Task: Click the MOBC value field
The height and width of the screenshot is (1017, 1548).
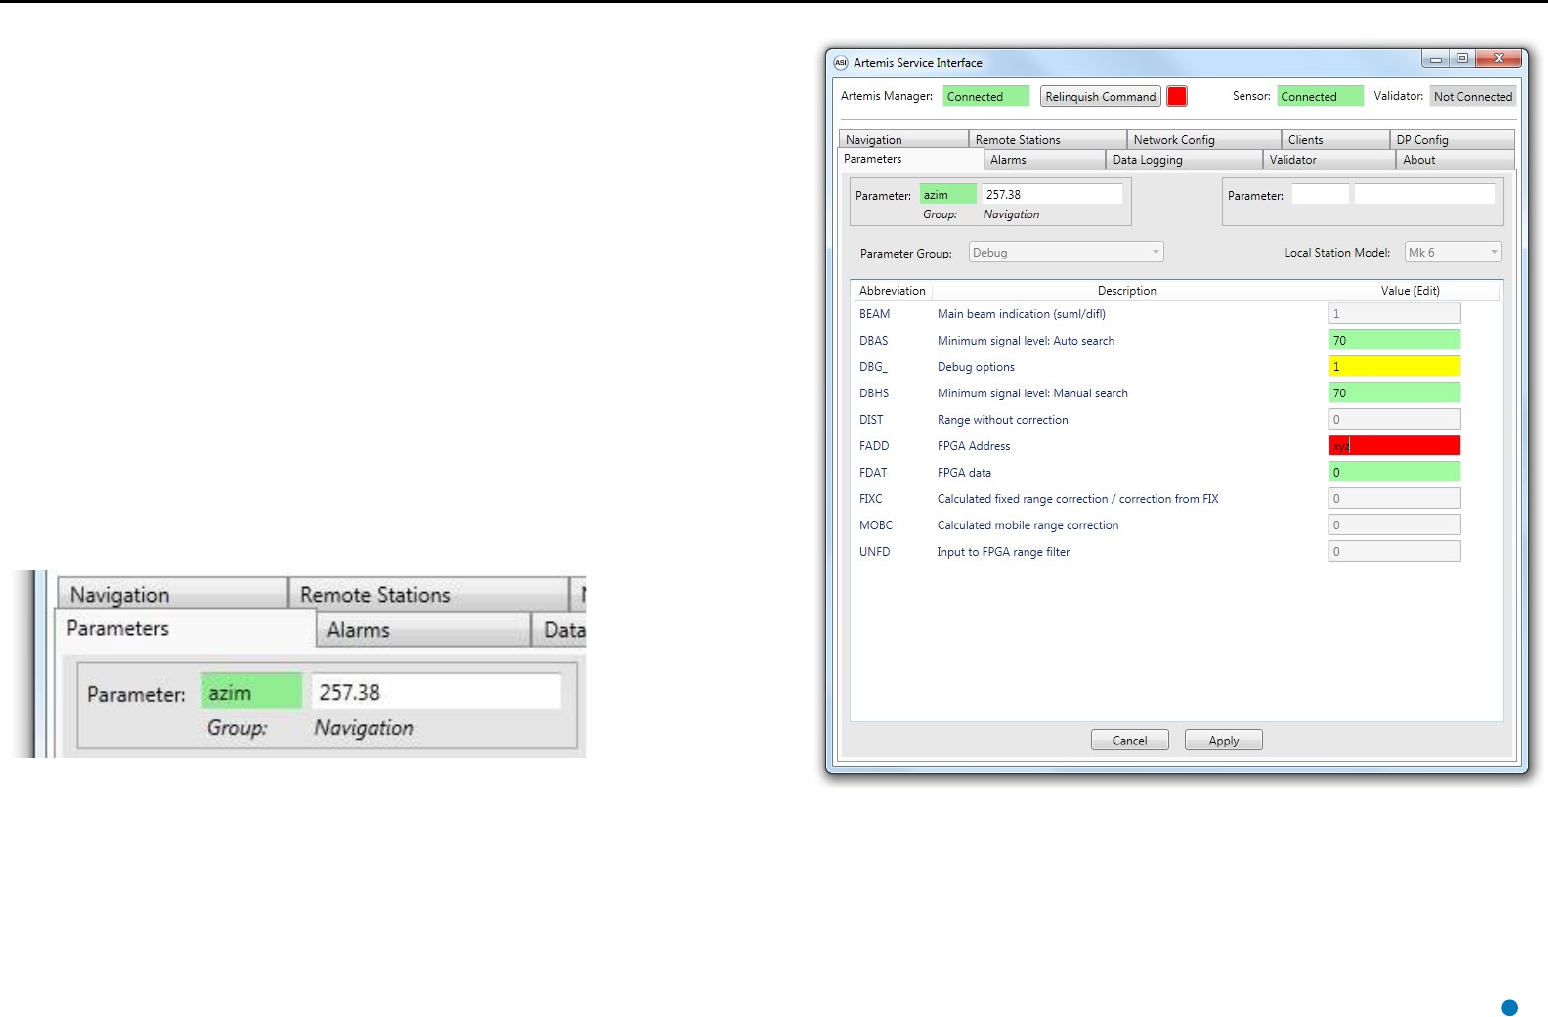Action: tap(1394, 524)
